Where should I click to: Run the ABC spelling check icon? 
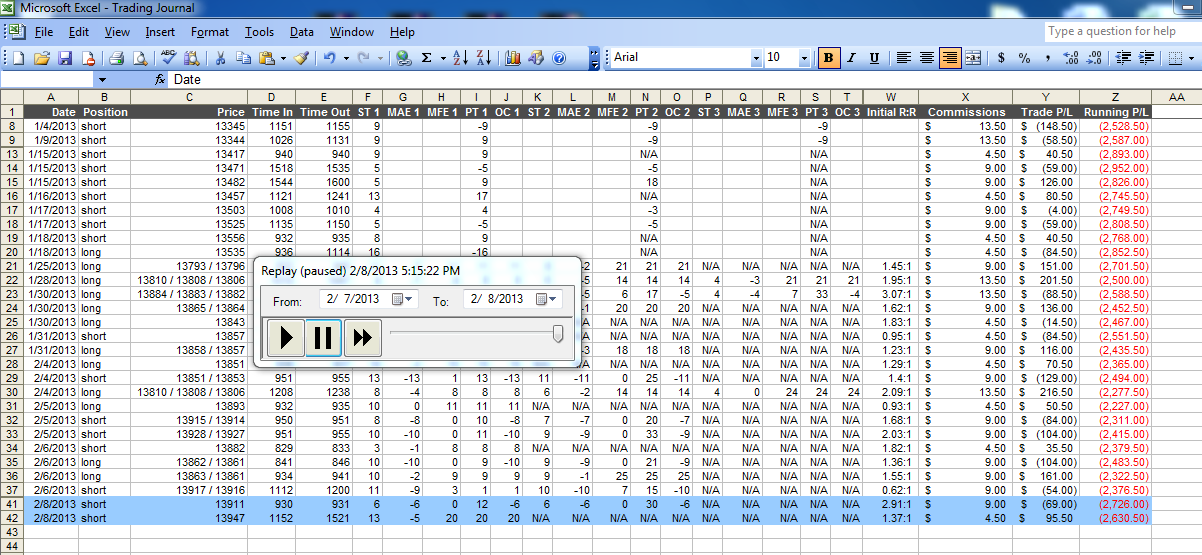coord(168,58)
